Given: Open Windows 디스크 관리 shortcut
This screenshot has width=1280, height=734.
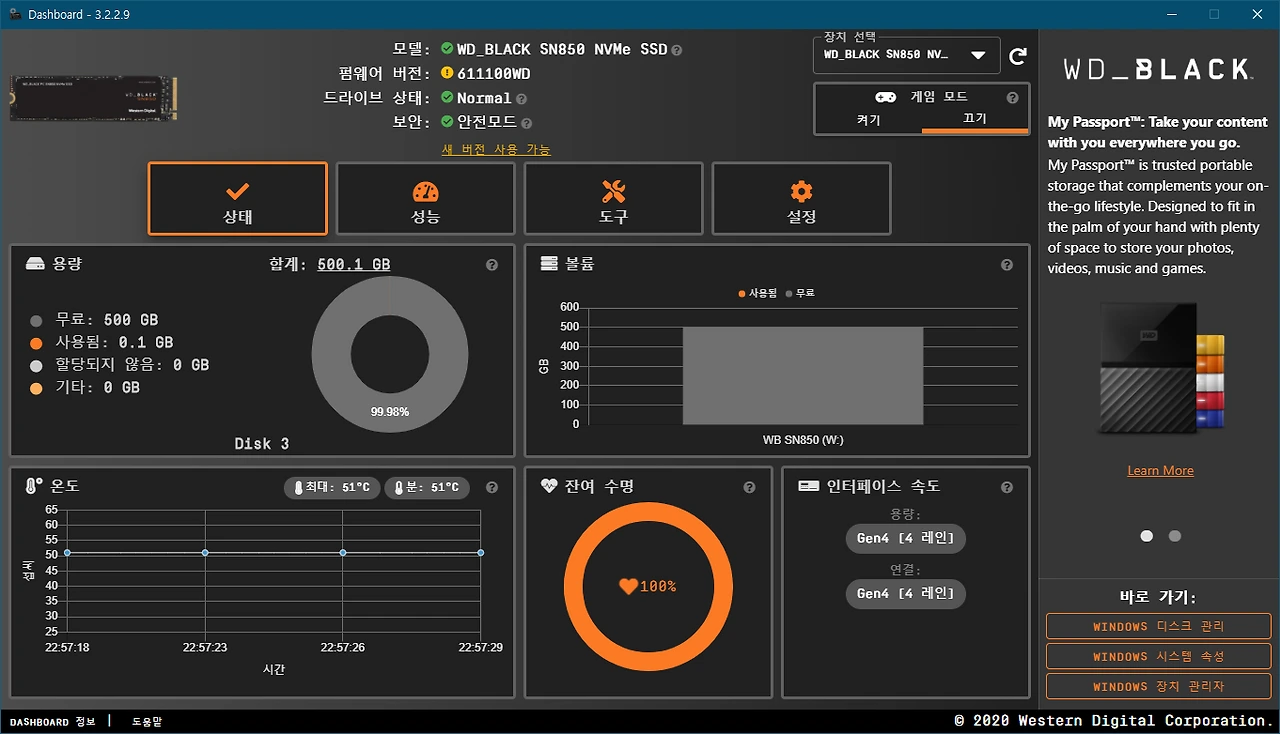Looking at the screenshot, I should coord(1157,626).
